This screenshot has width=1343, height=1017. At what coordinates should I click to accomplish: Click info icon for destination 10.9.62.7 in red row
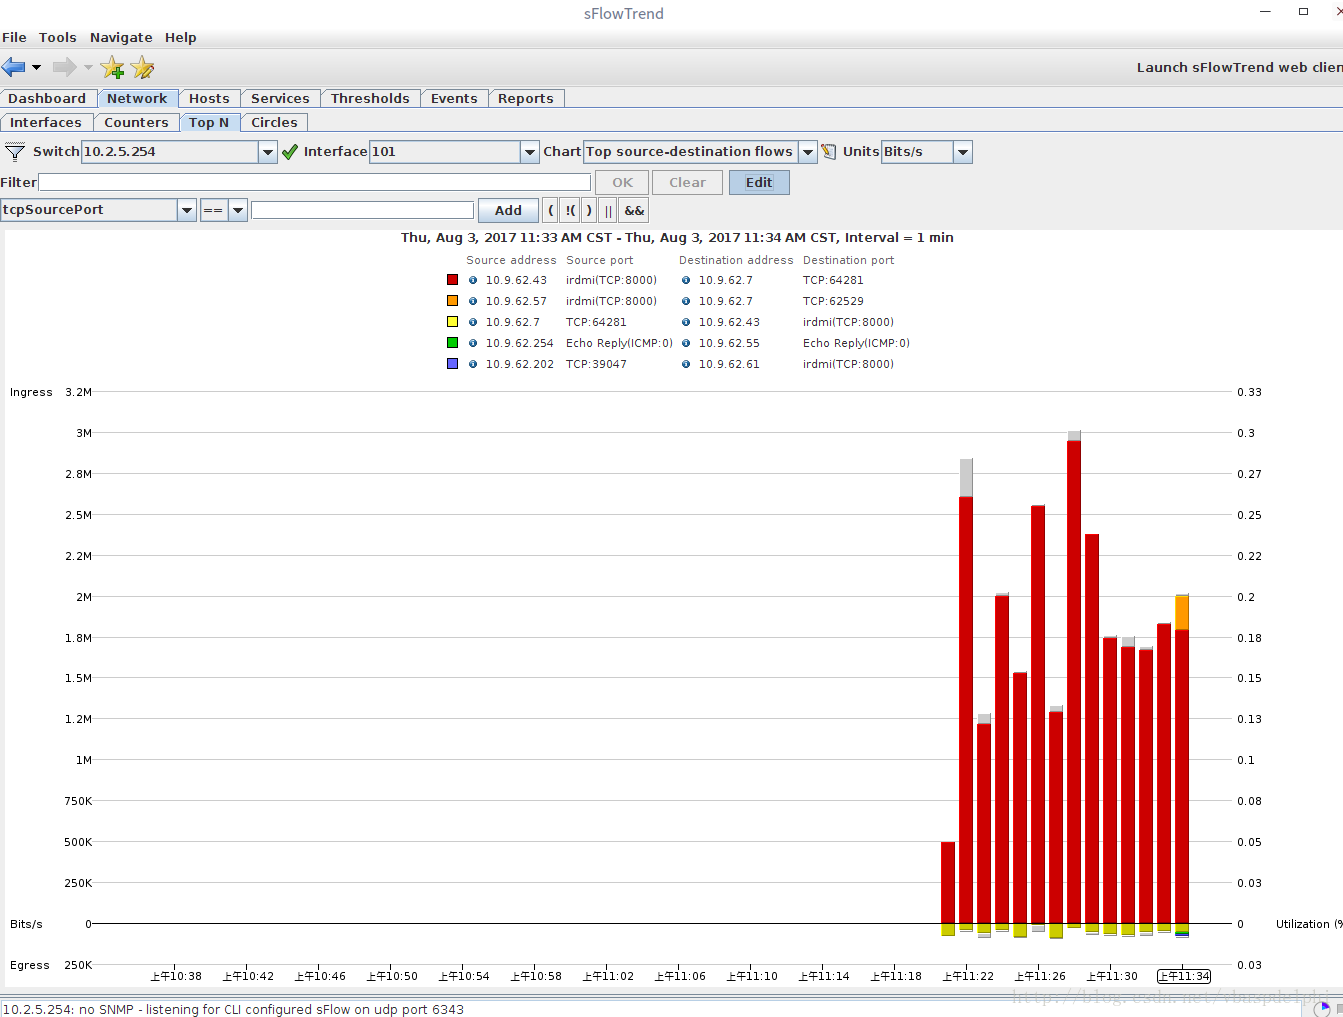pyautogui.click(x=686, y=280)
